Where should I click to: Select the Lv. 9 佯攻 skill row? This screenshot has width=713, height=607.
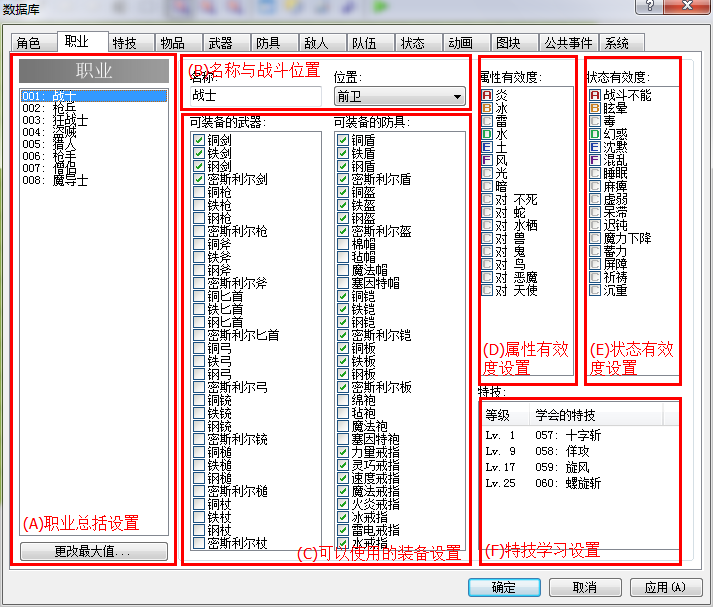coord(580,451)
